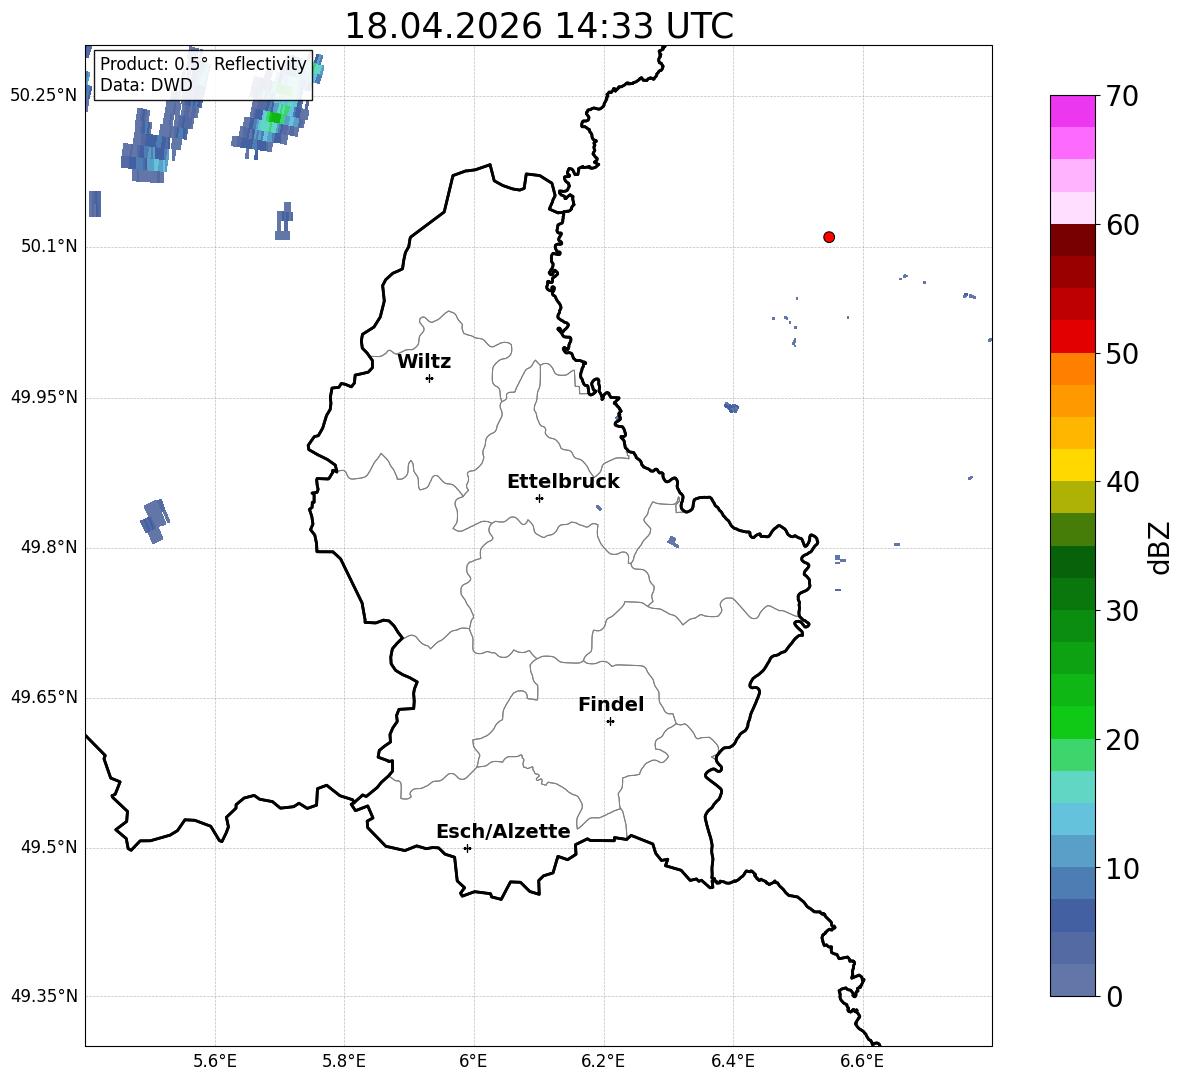Click the dBZ colorbar axis label
Viewport: 1184px width, 1081px height.
(x=1161, y=547)
